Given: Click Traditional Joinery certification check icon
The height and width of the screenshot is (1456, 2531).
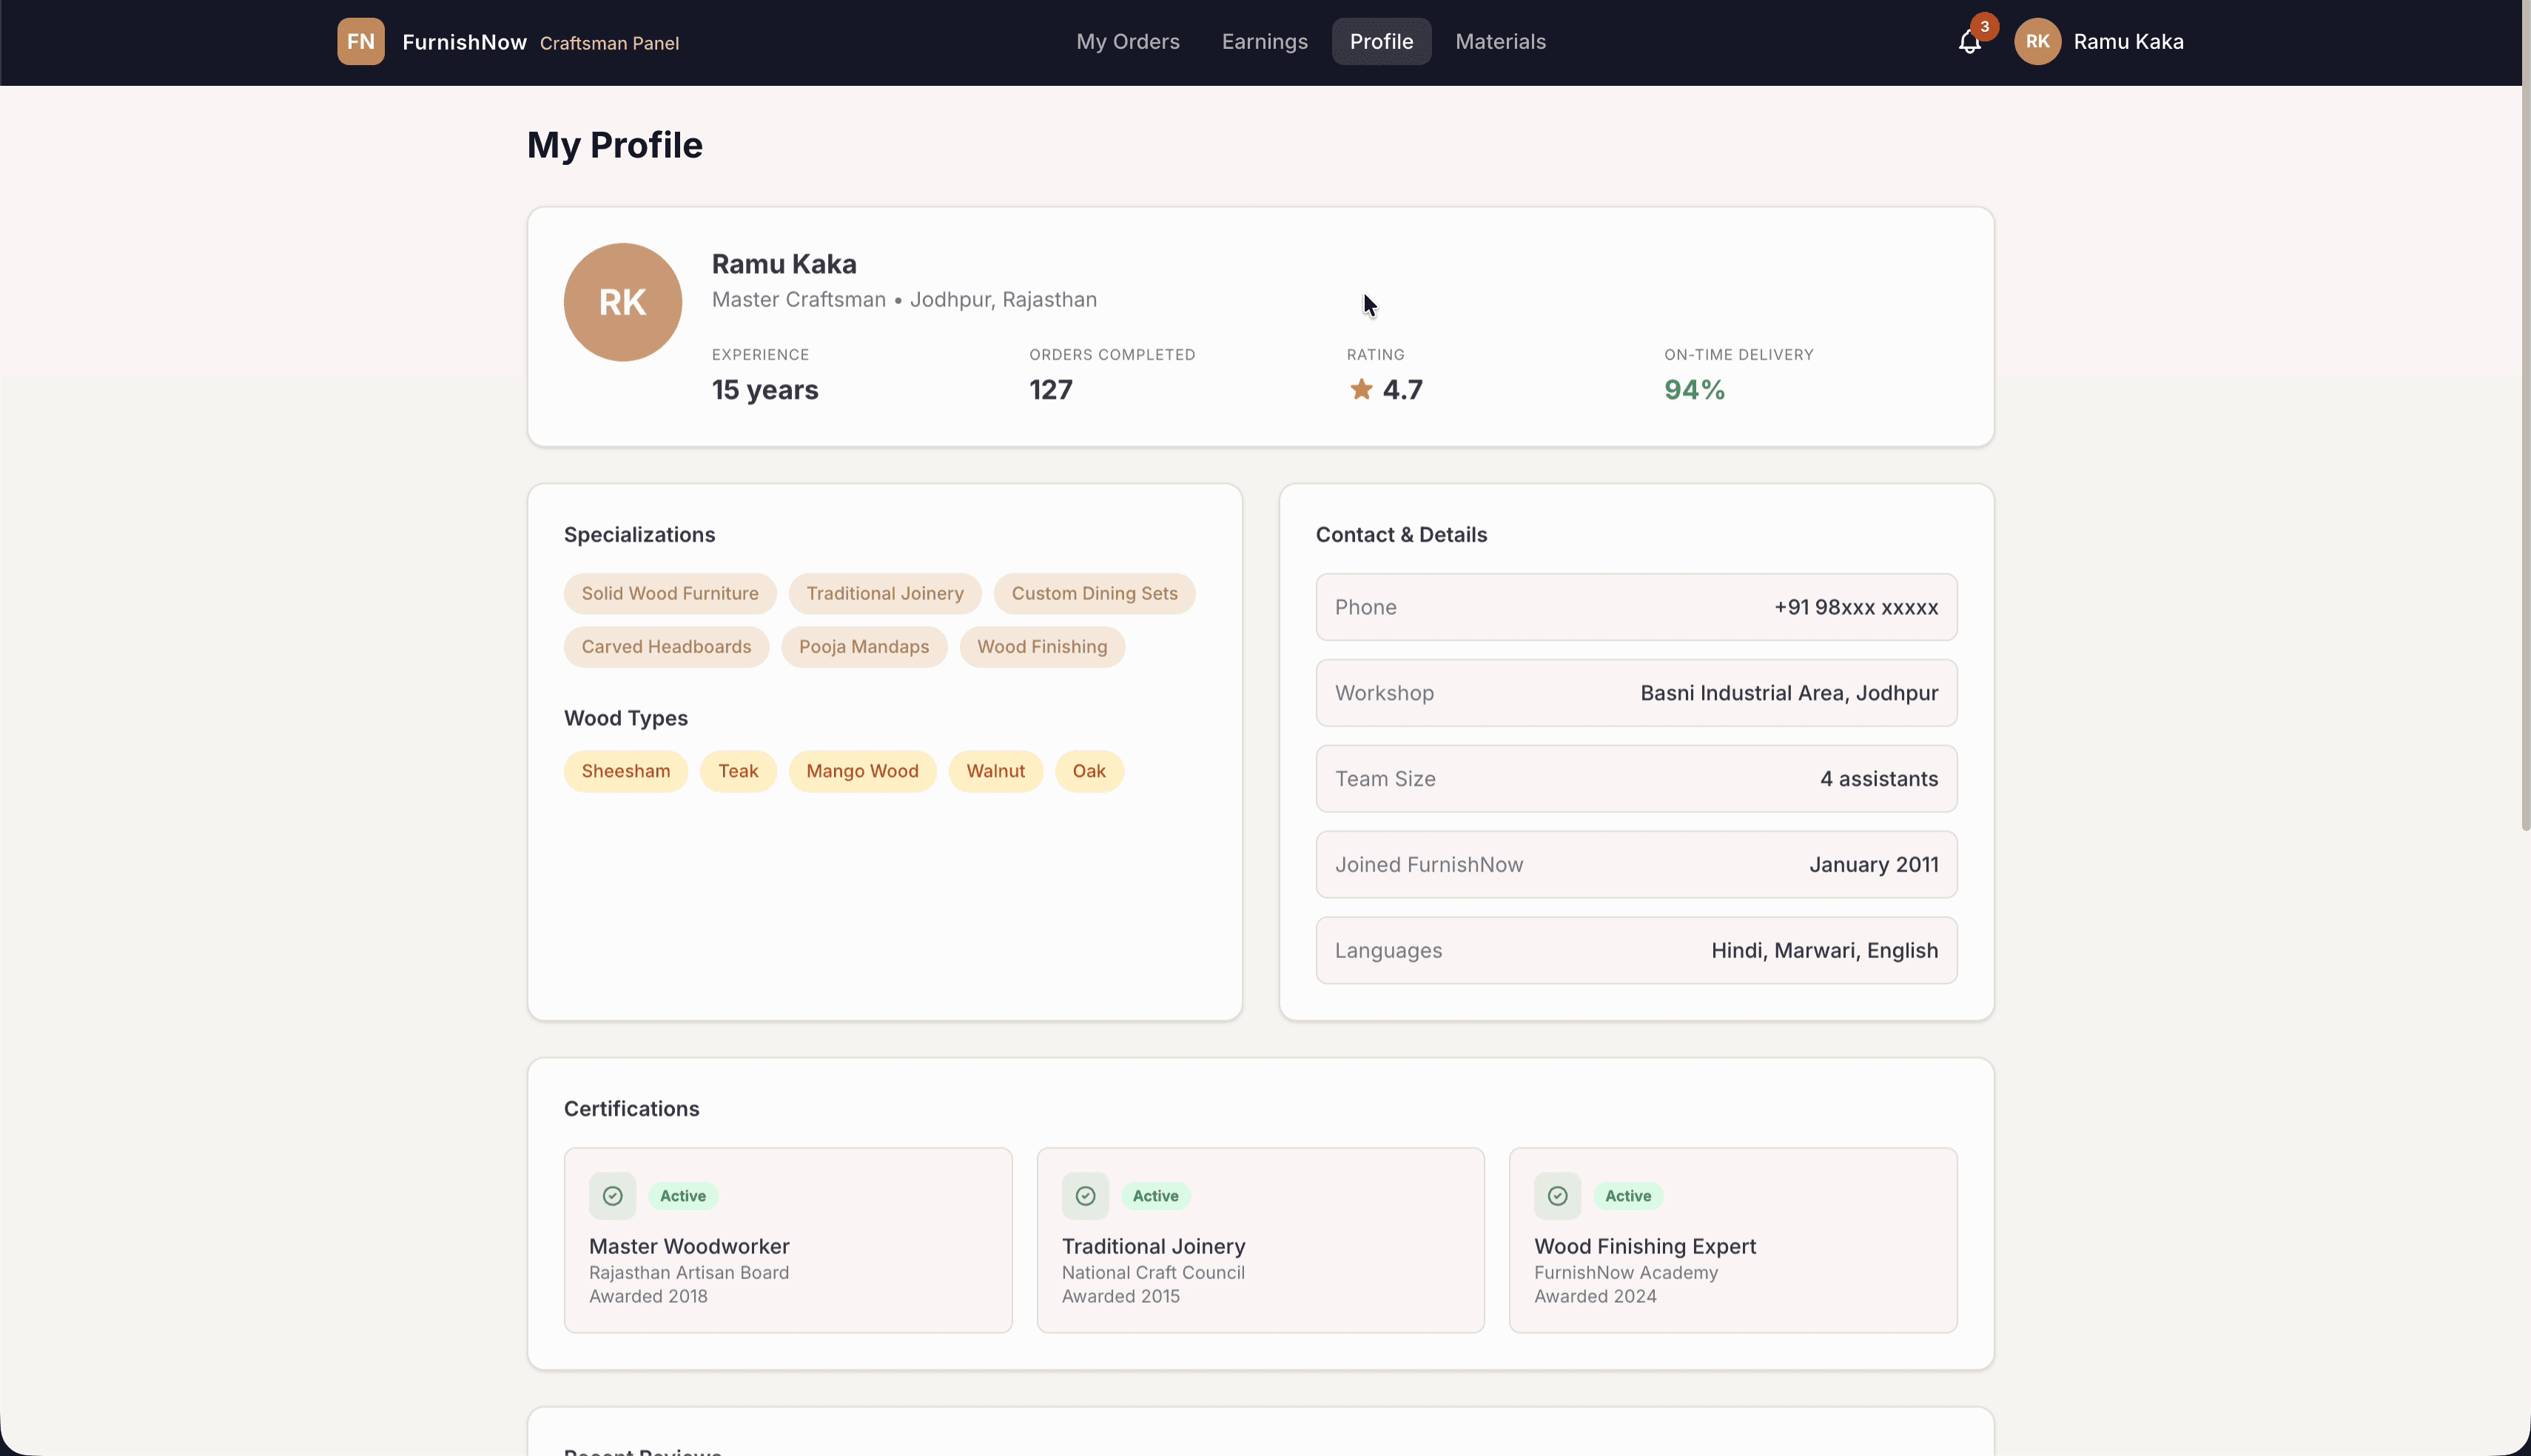Looking at the screenshot, I should pyautogui.click(x=1085, y=1196).
